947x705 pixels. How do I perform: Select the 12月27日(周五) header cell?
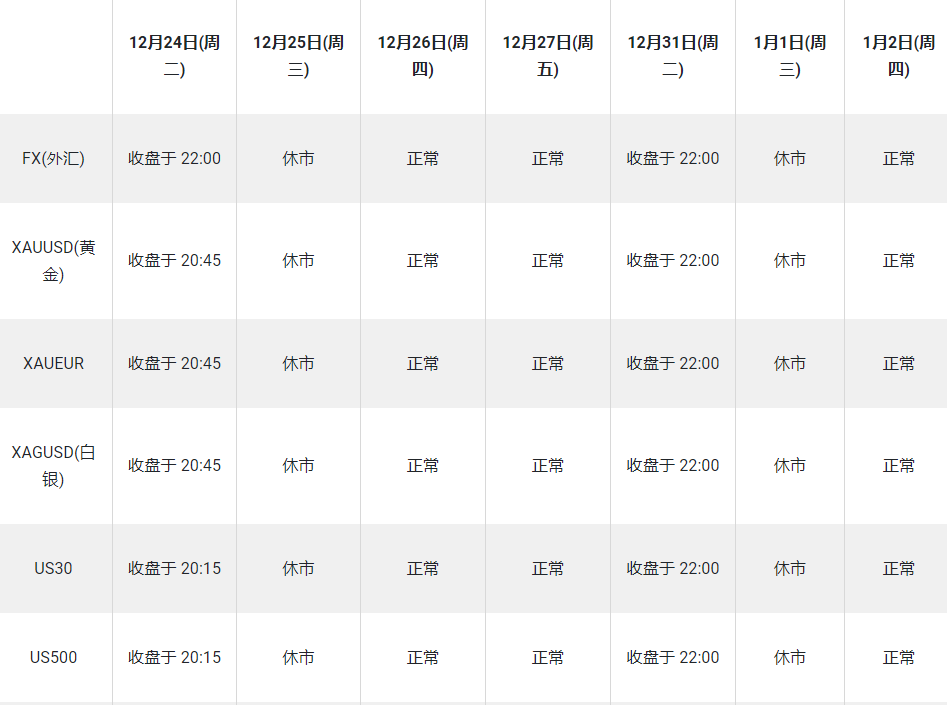(x=548, y=56)
